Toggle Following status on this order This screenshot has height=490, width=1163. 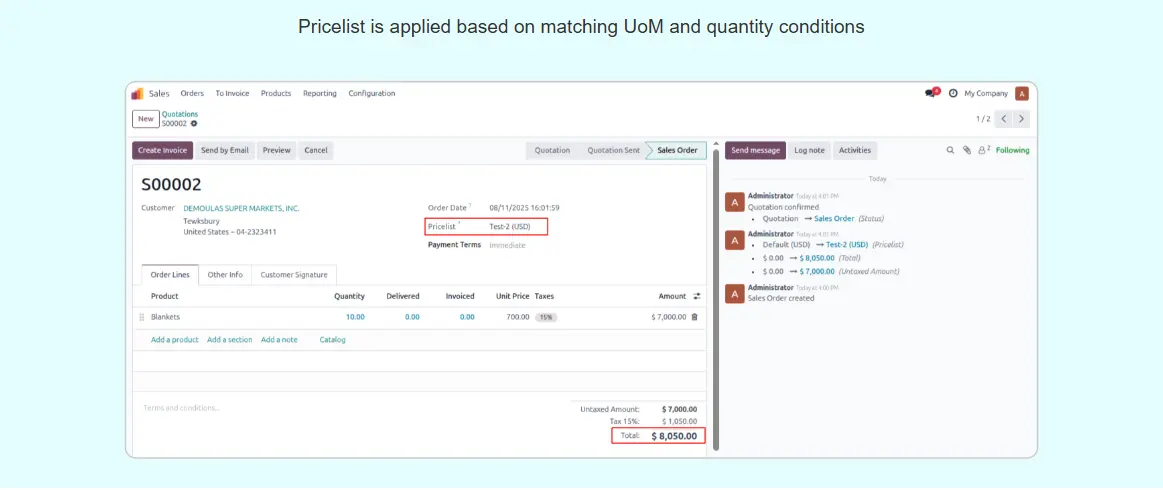[1012, 150]
